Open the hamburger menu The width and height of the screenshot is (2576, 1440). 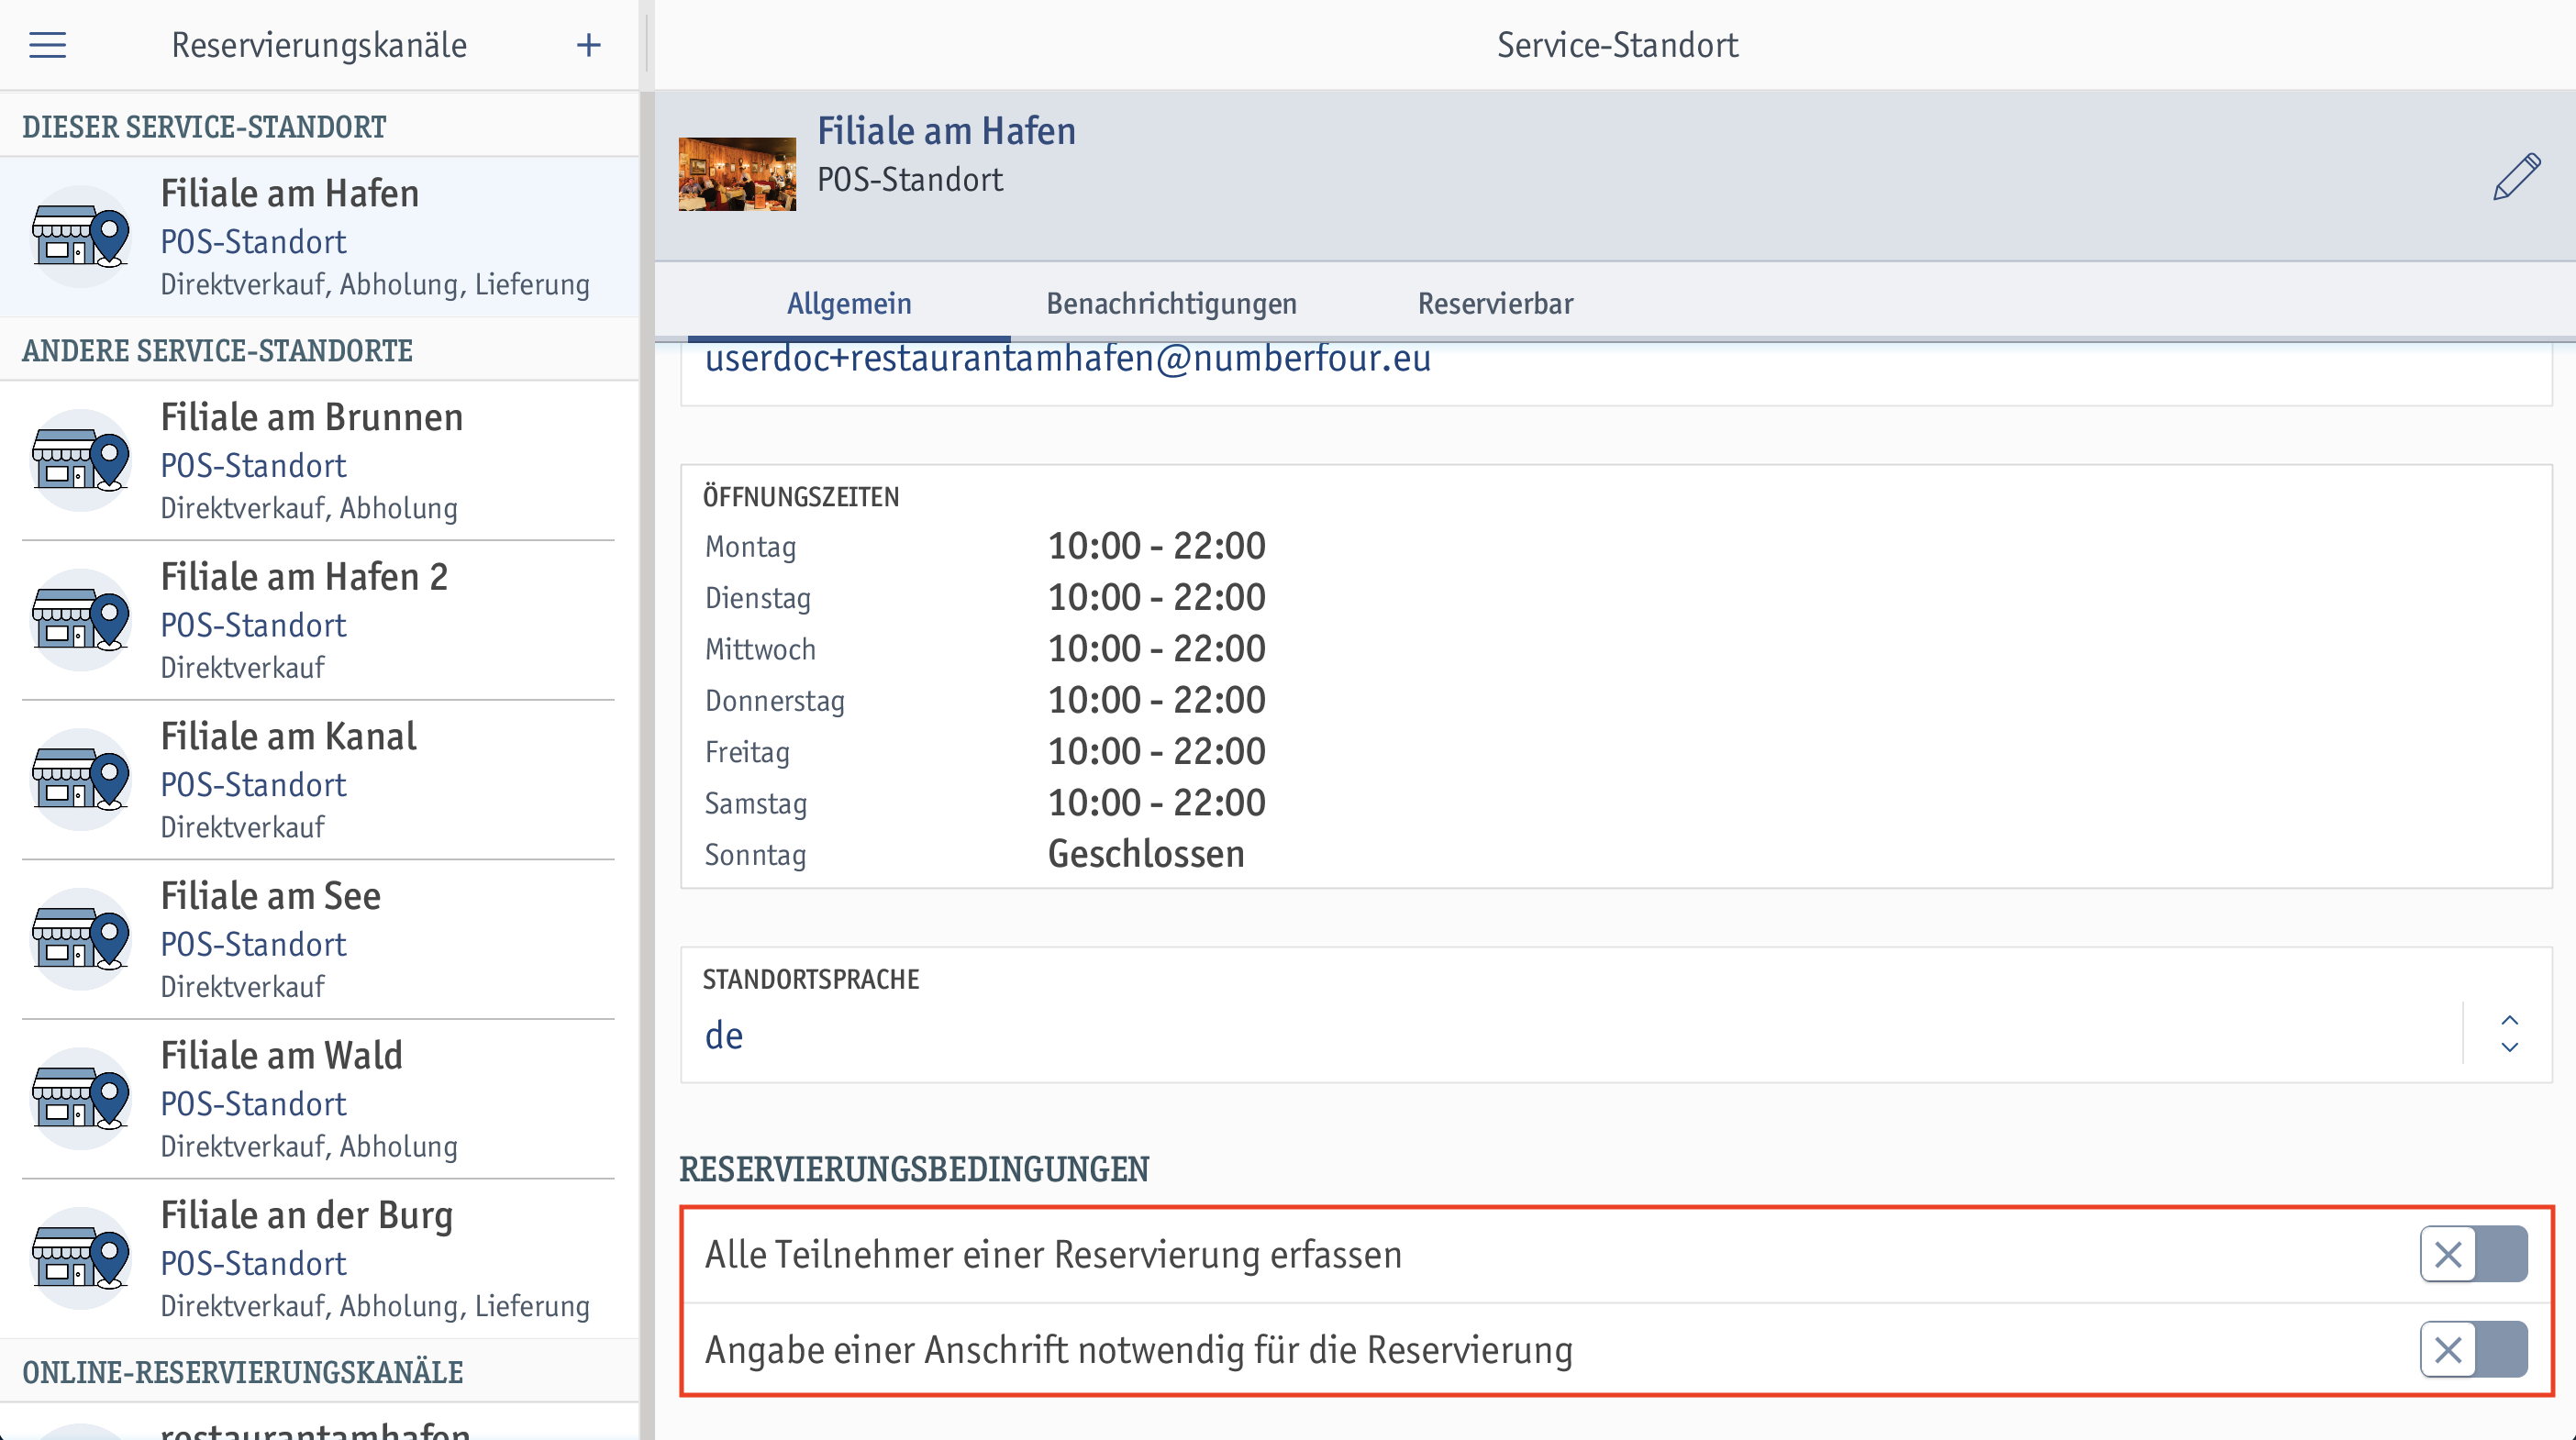click(47, 45)
